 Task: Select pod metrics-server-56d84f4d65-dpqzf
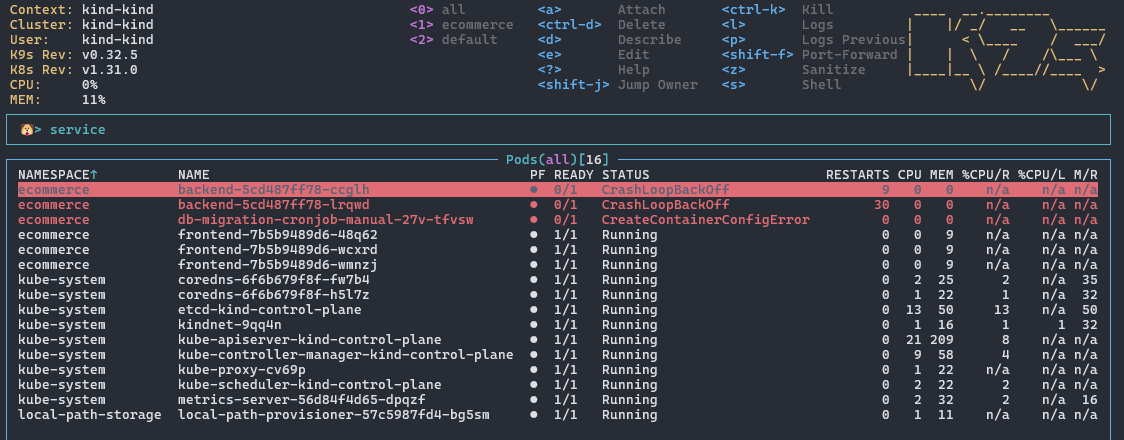558,400
